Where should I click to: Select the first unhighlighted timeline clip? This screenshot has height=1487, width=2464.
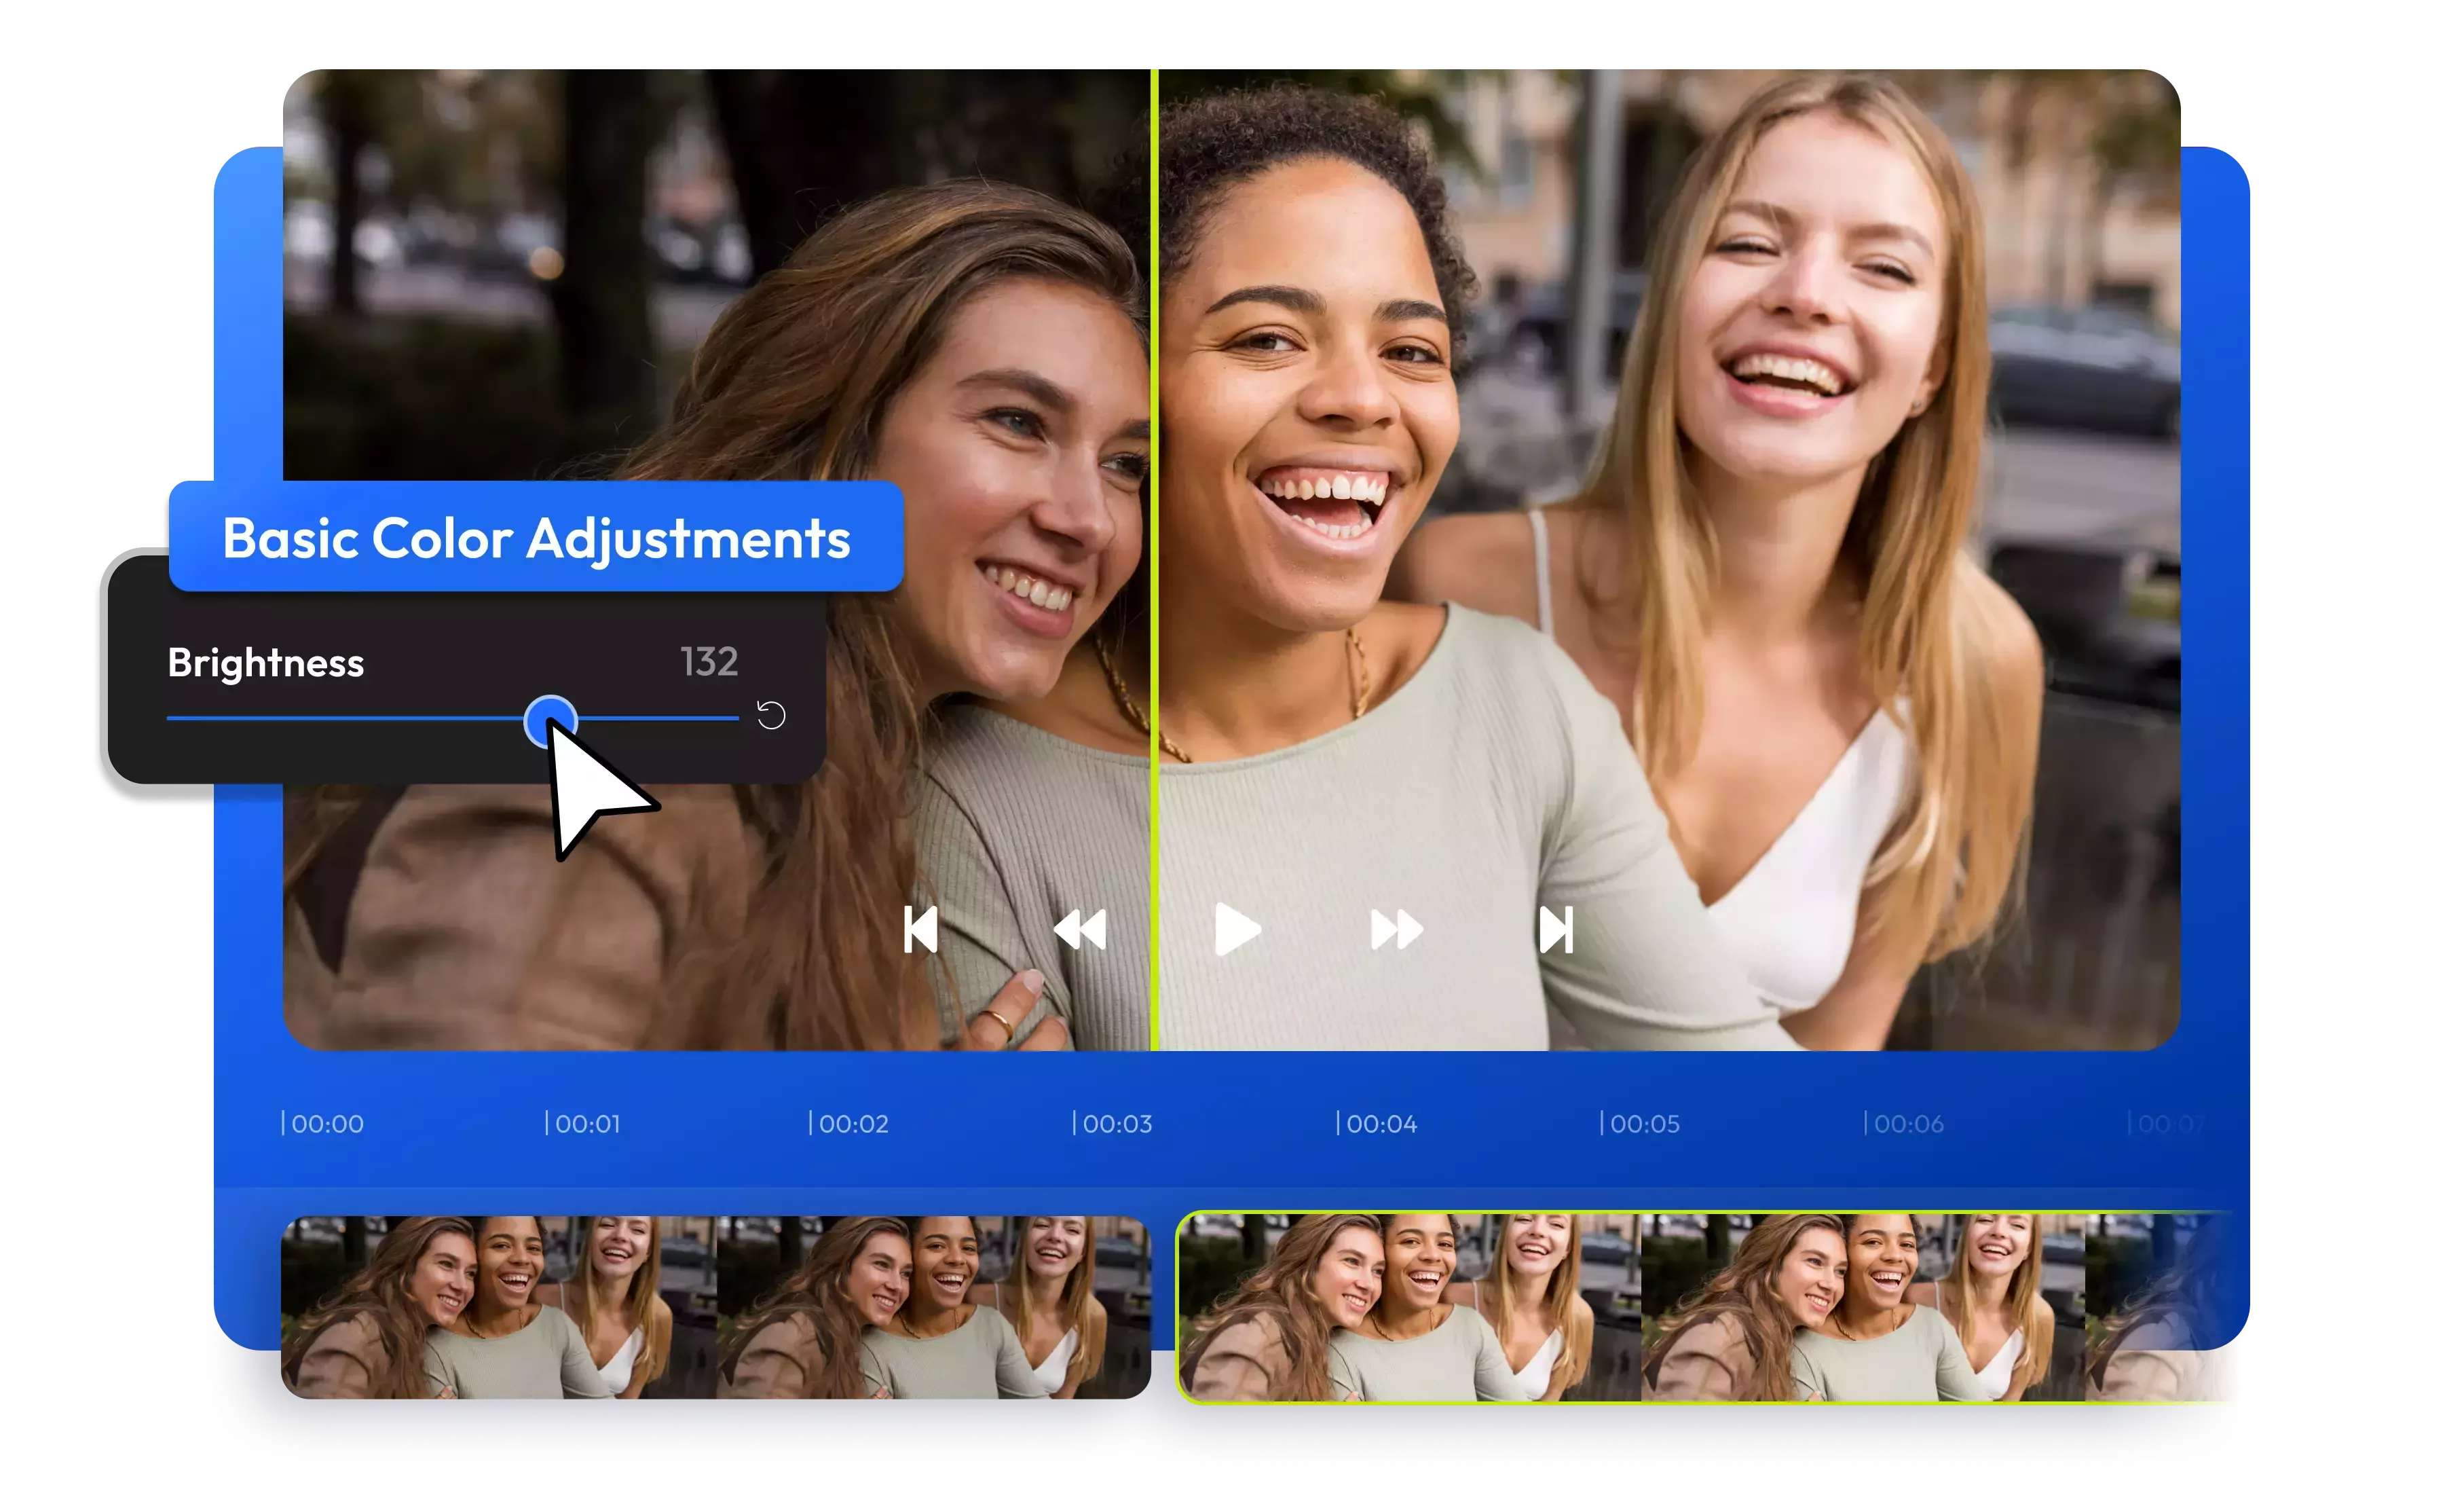tap(715, 1307)
